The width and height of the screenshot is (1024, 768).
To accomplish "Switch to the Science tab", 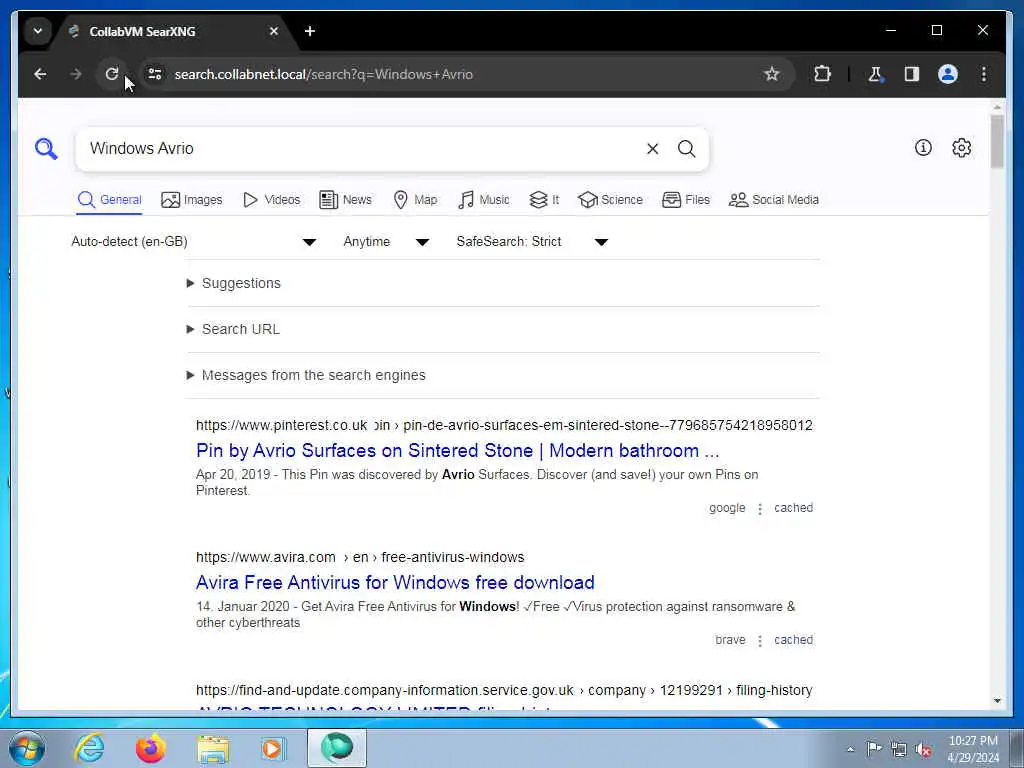I will [611, 200].
